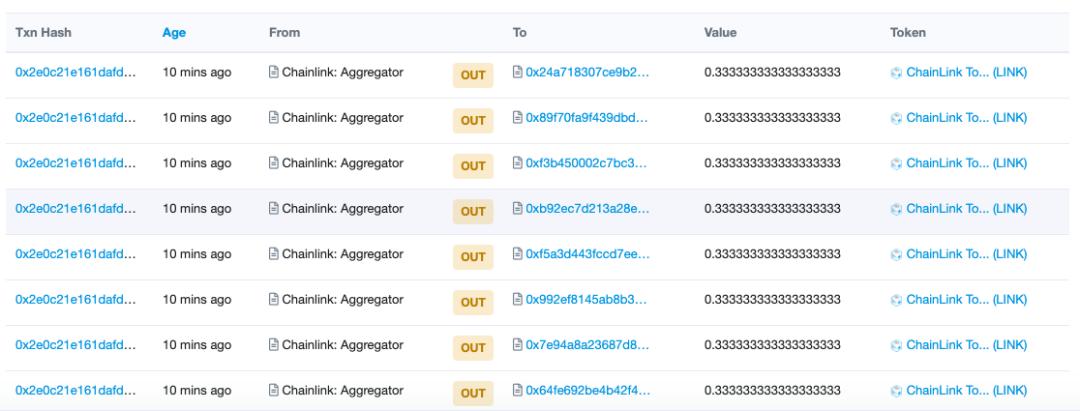Image resolution: width=1080 pixels, height=411 pixels.
Task: Open txn hash 0x2e0c21e161dafd in 0x7e94a8a23687d8 row
Action: [x=76, y=344]
